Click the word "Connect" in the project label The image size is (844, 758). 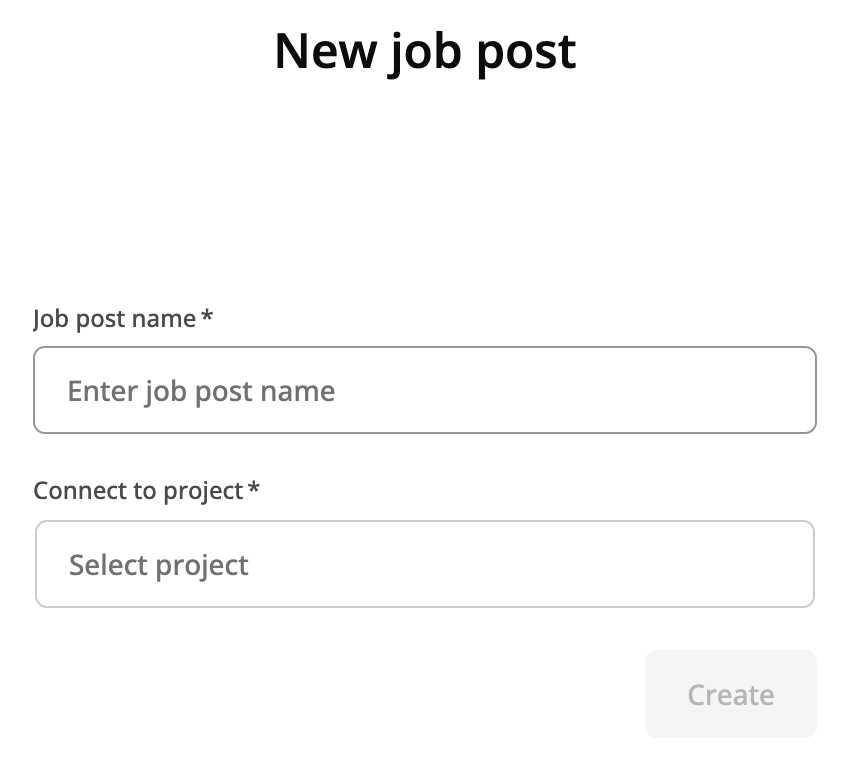72,491
